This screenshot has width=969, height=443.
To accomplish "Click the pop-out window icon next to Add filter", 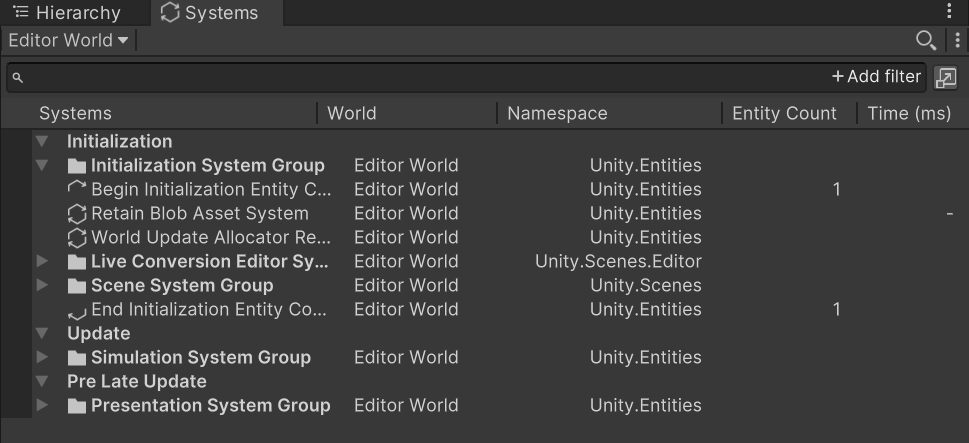I will 946,78.
